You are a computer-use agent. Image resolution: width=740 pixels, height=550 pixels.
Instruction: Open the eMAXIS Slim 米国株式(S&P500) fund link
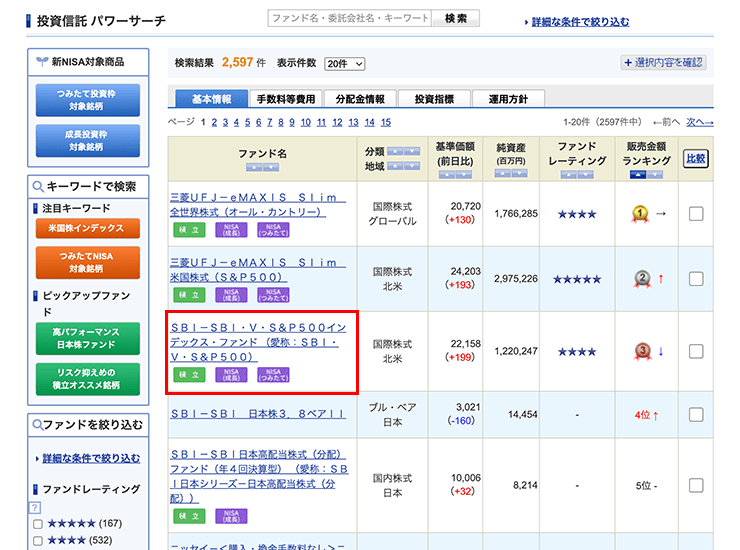pyautogui.click(x=256, y=268)
